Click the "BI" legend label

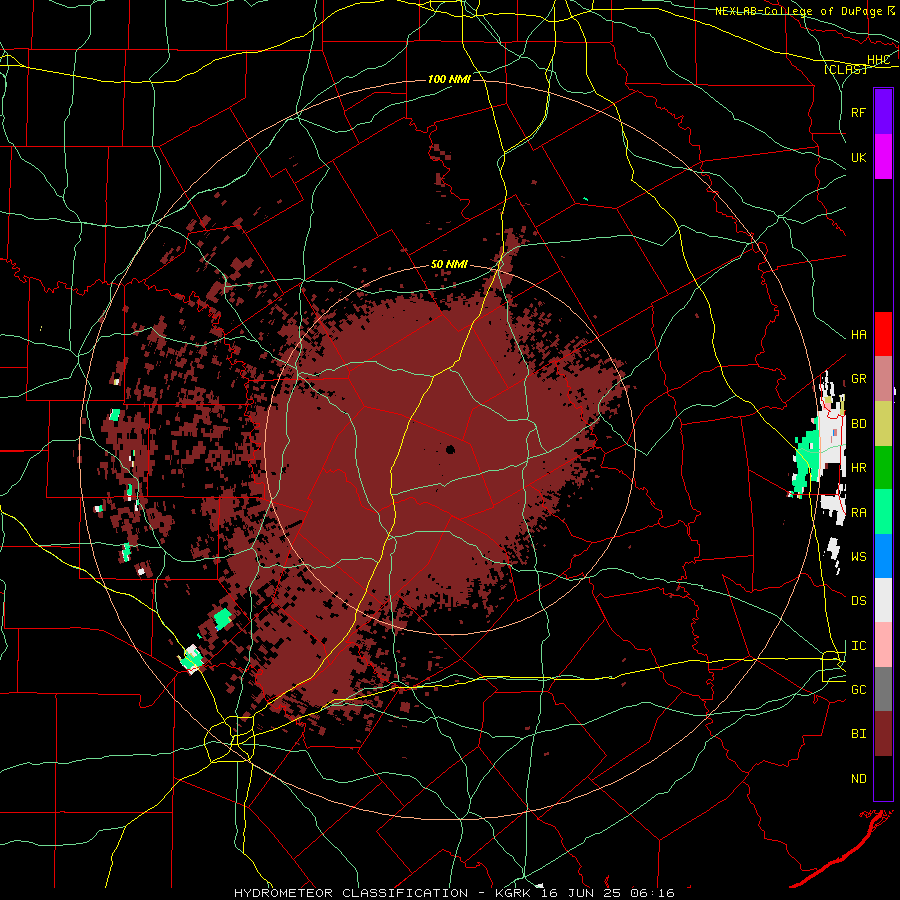[x=859, y=734]
